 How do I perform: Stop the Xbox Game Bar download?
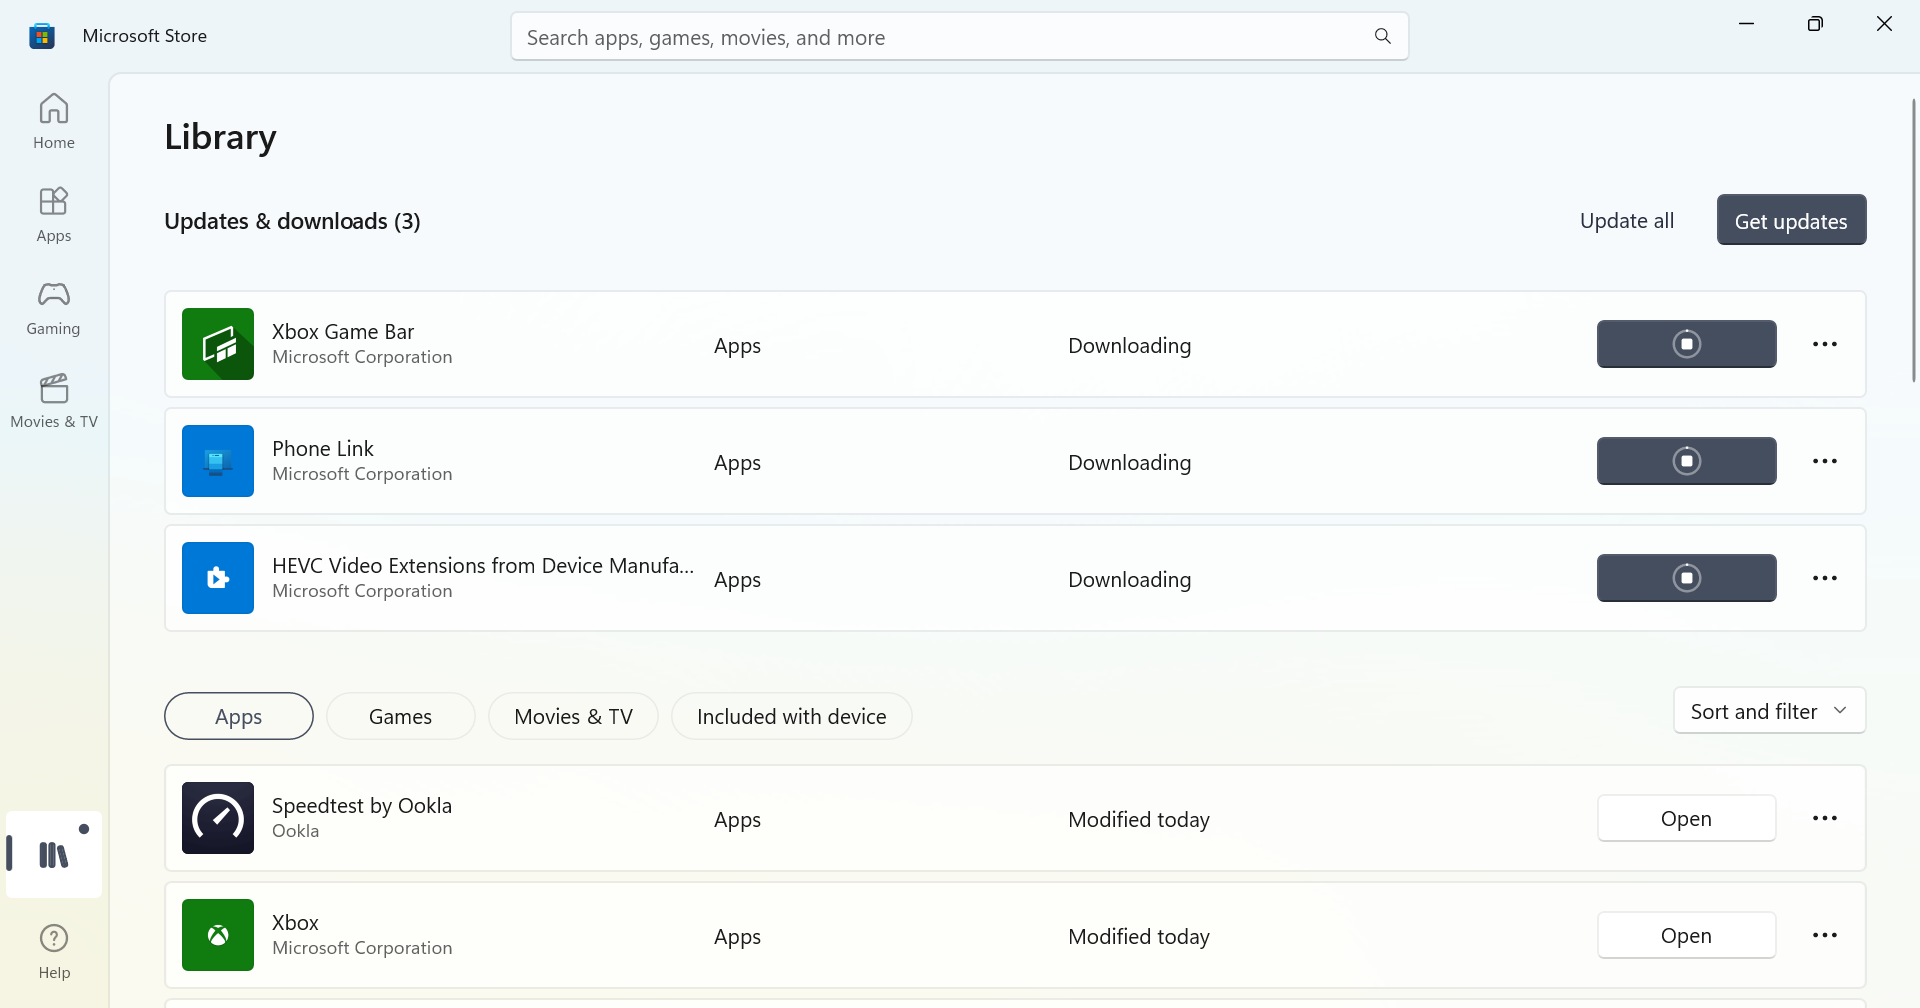[1687, 344]
